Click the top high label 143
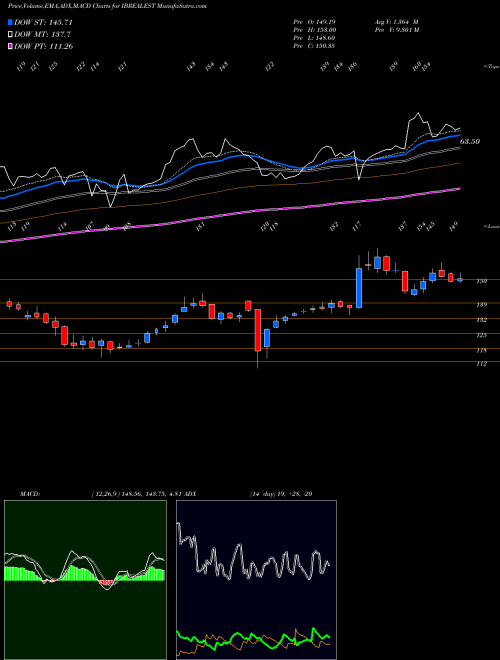The height and width of the screenshot is (660, 500). tap(191, 66)
